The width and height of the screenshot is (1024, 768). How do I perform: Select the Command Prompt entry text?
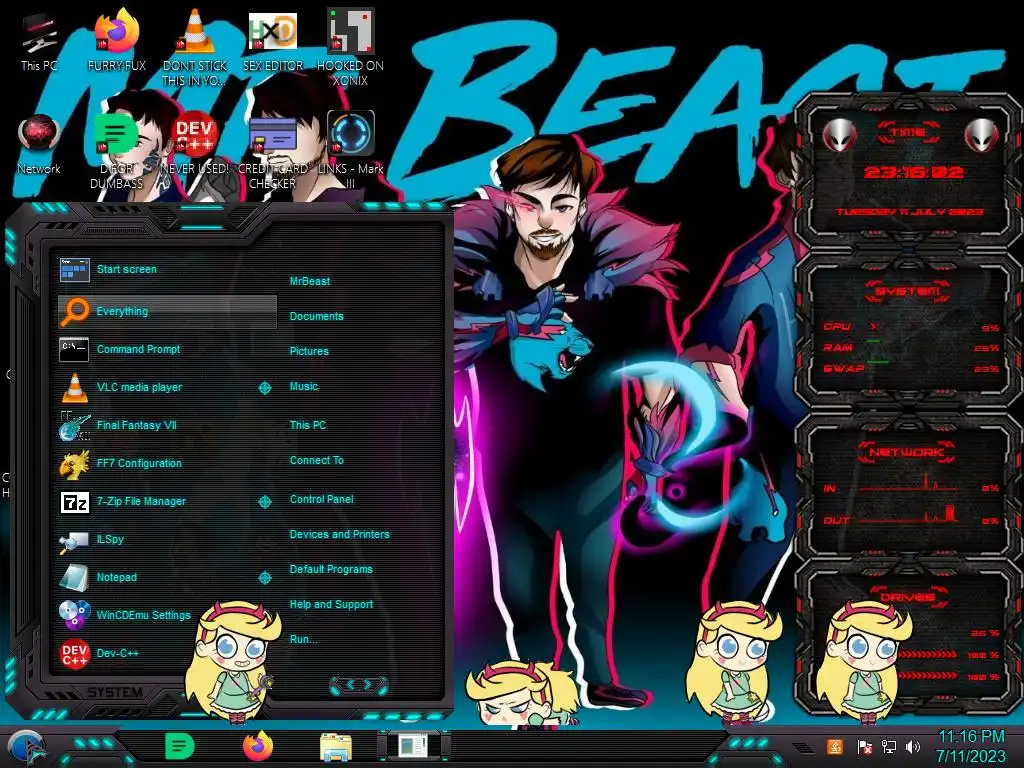tap(138, 349)
